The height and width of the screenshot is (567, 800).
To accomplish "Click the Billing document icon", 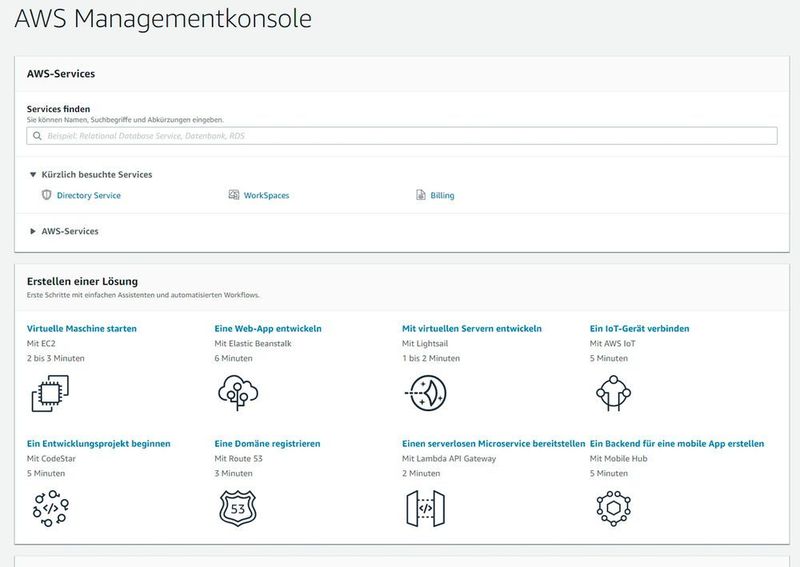I will pyautogui.click(x=421, y=195).
